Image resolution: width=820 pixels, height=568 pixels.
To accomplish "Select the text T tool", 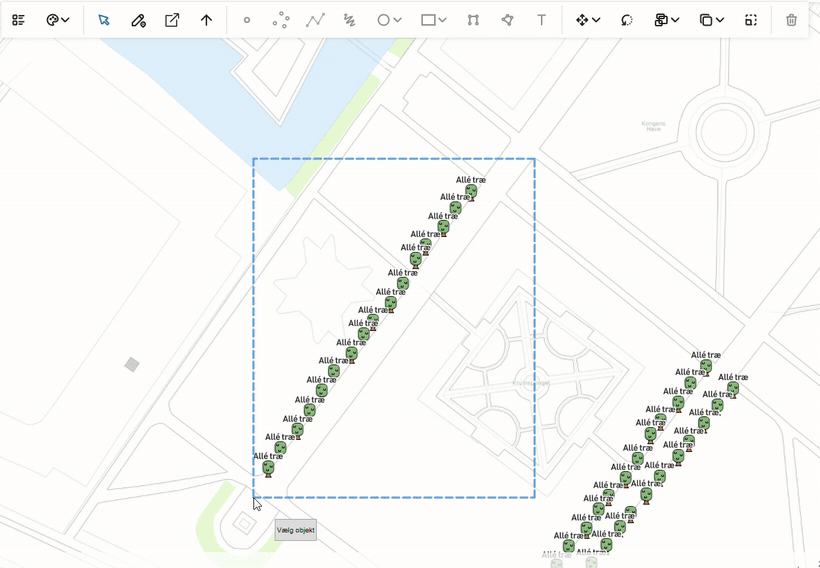I will coord(542,20).
